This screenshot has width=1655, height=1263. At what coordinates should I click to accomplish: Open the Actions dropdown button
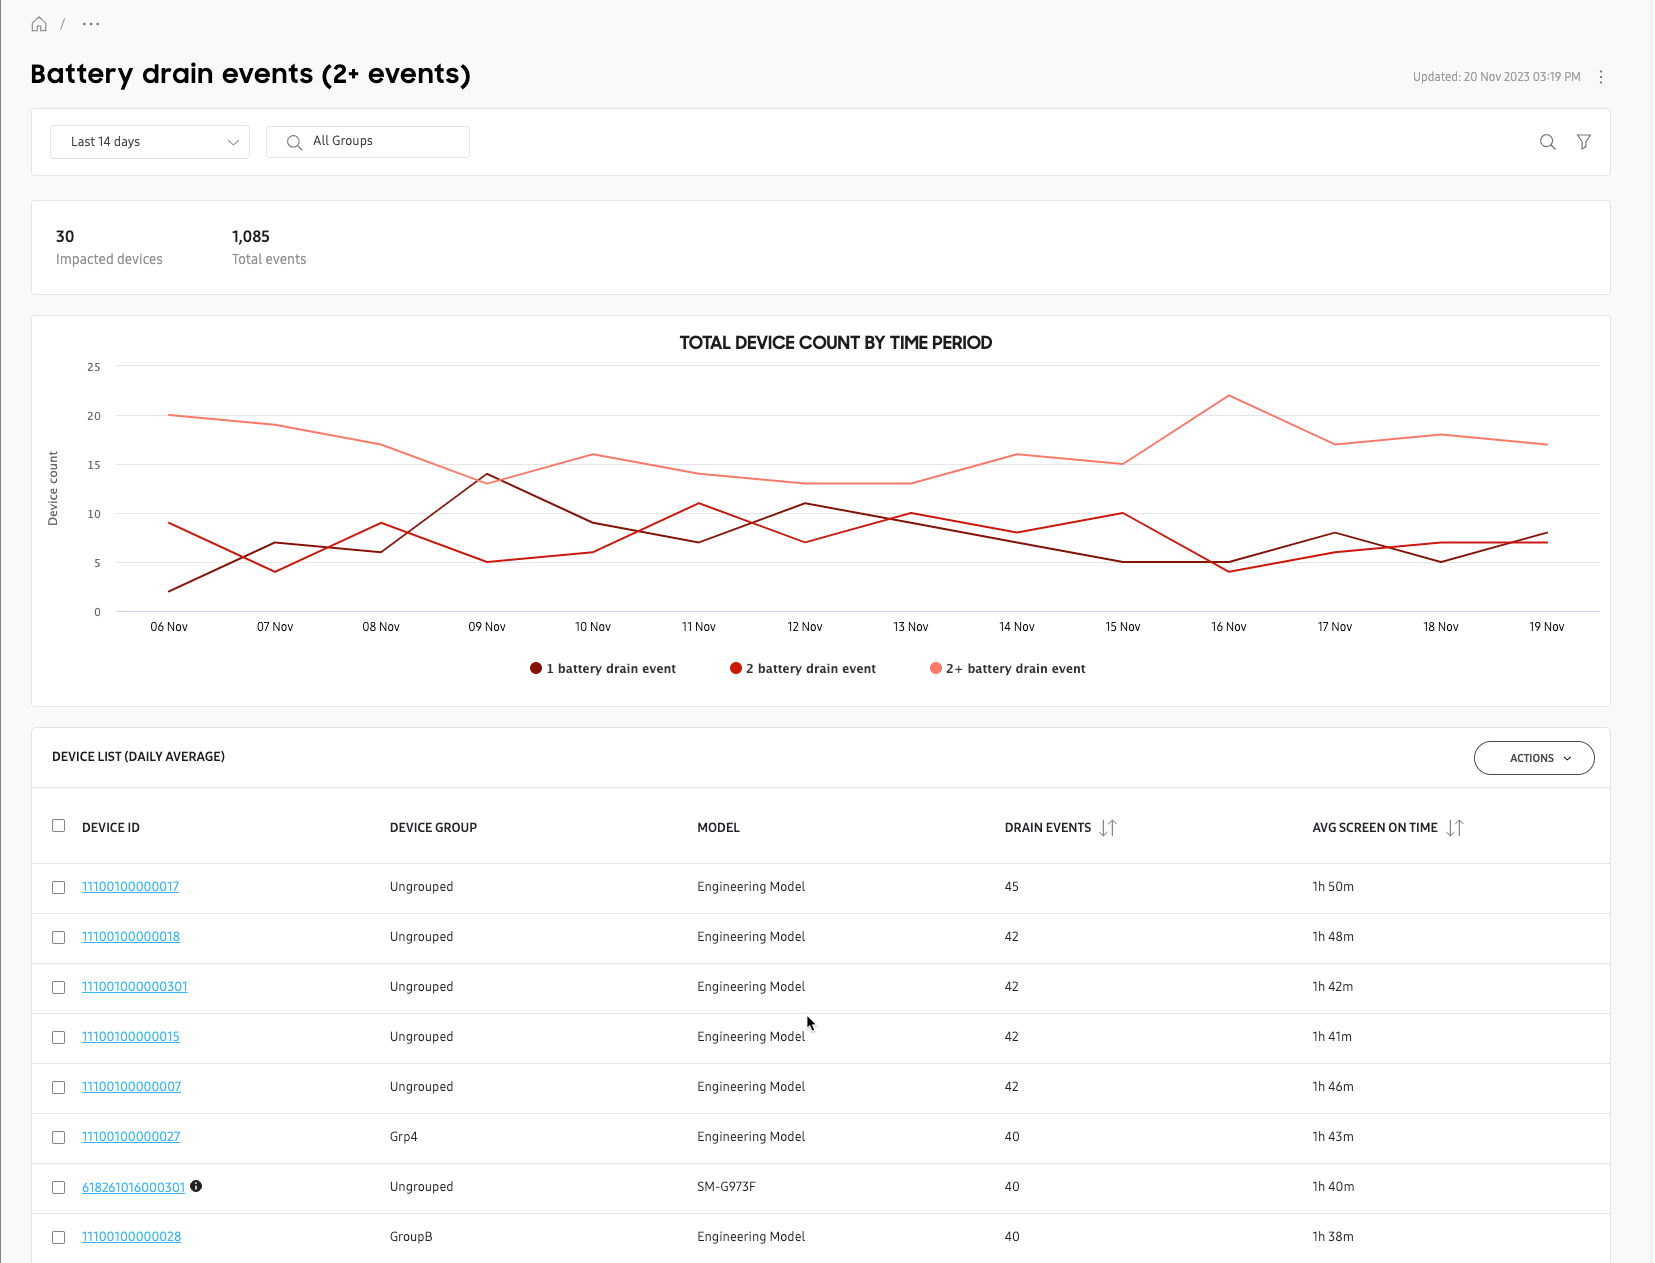(x=1534, y=758)
